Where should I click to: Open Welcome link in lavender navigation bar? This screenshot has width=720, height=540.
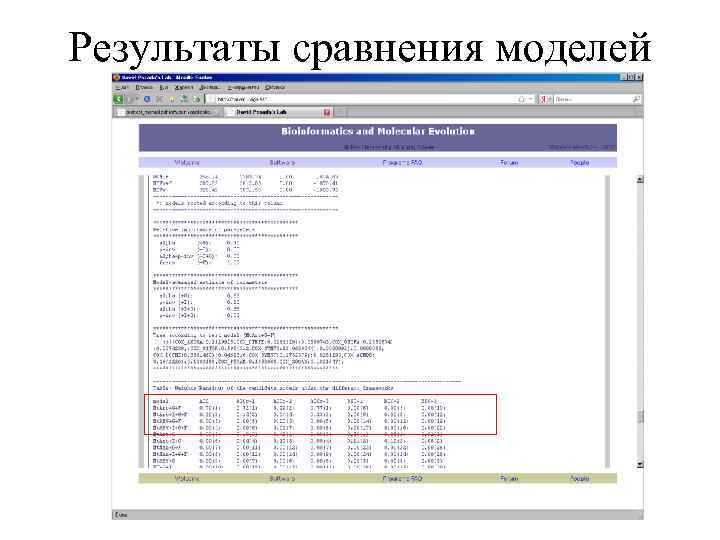(x=187, y=163)
